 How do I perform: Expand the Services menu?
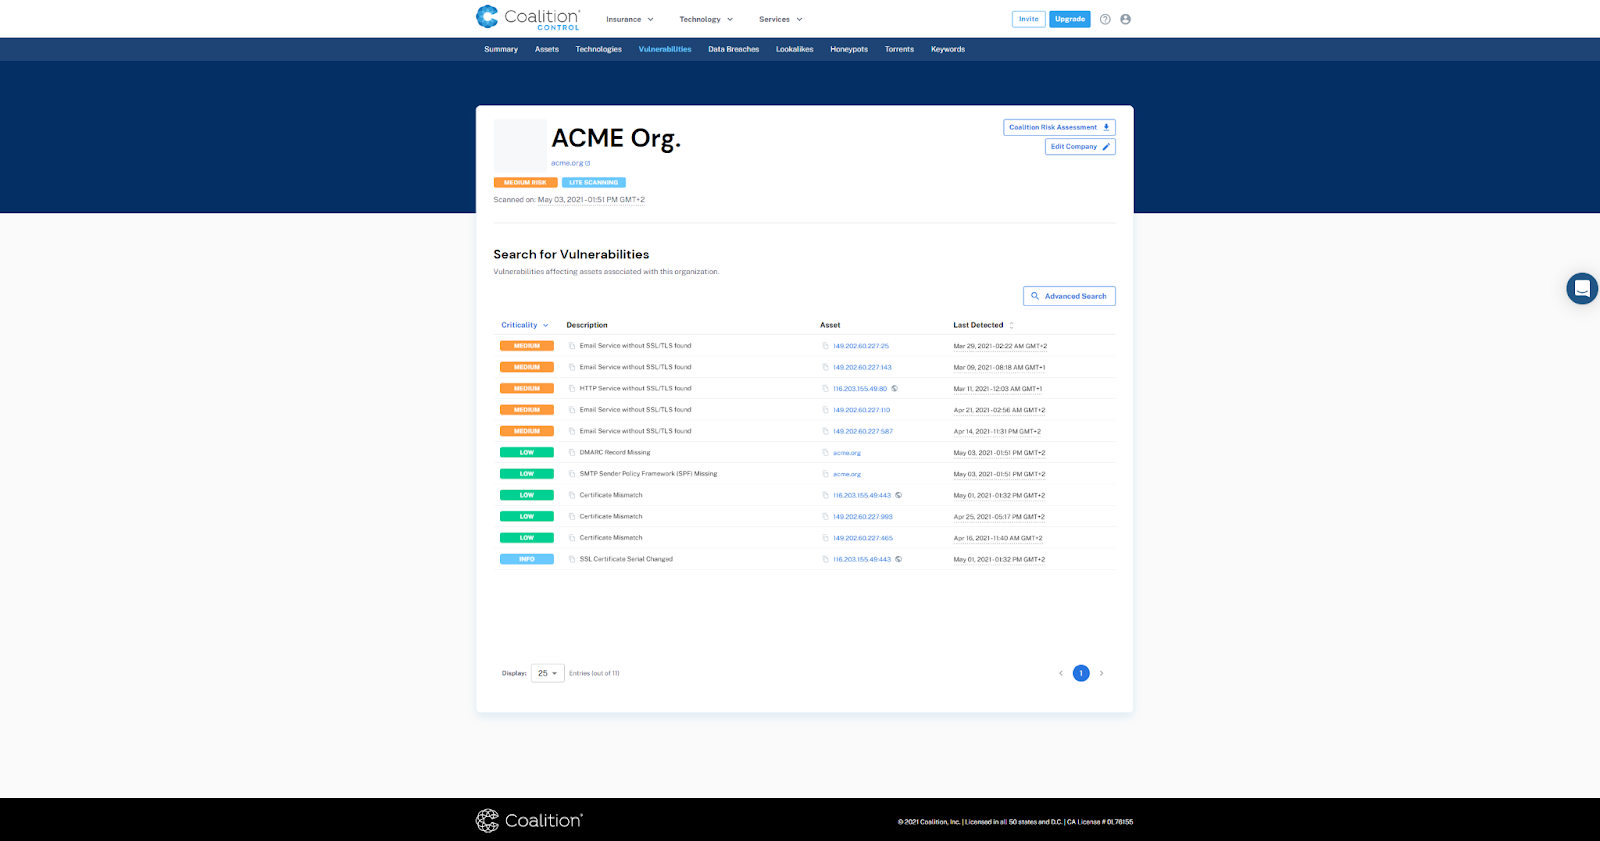point(780,19)
